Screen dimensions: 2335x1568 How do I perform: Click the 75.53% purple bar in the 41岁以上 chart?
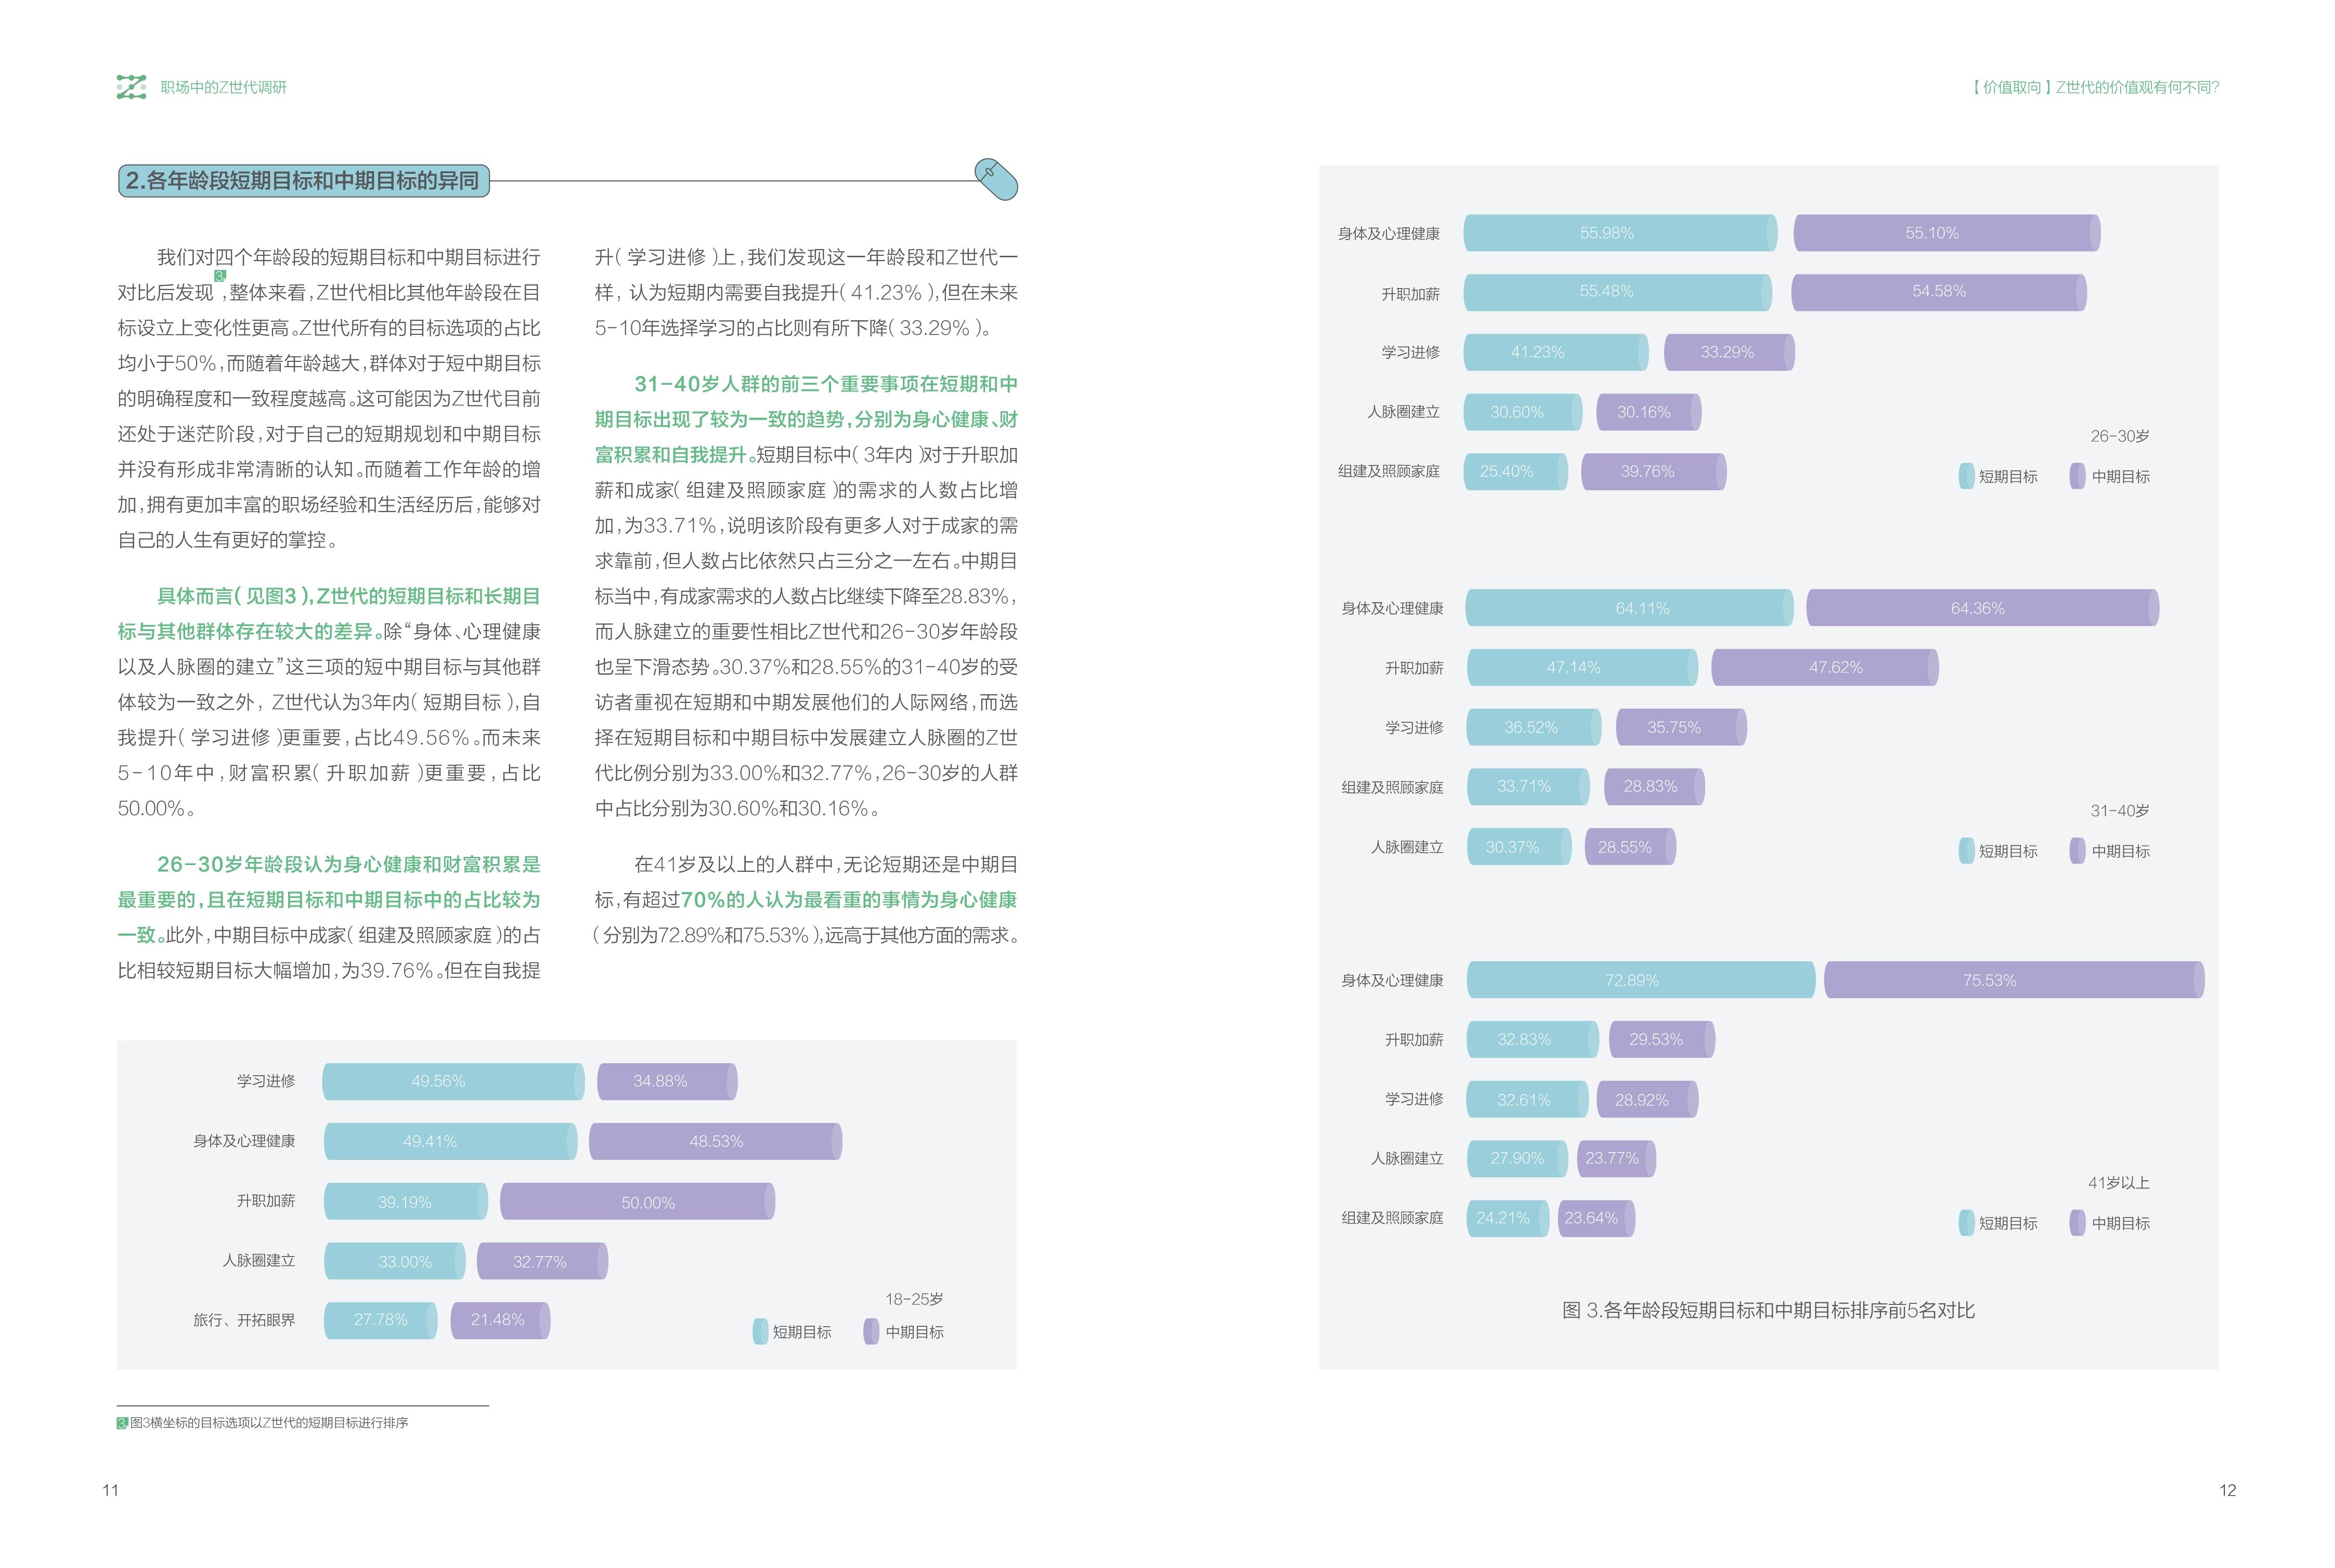2013,980
